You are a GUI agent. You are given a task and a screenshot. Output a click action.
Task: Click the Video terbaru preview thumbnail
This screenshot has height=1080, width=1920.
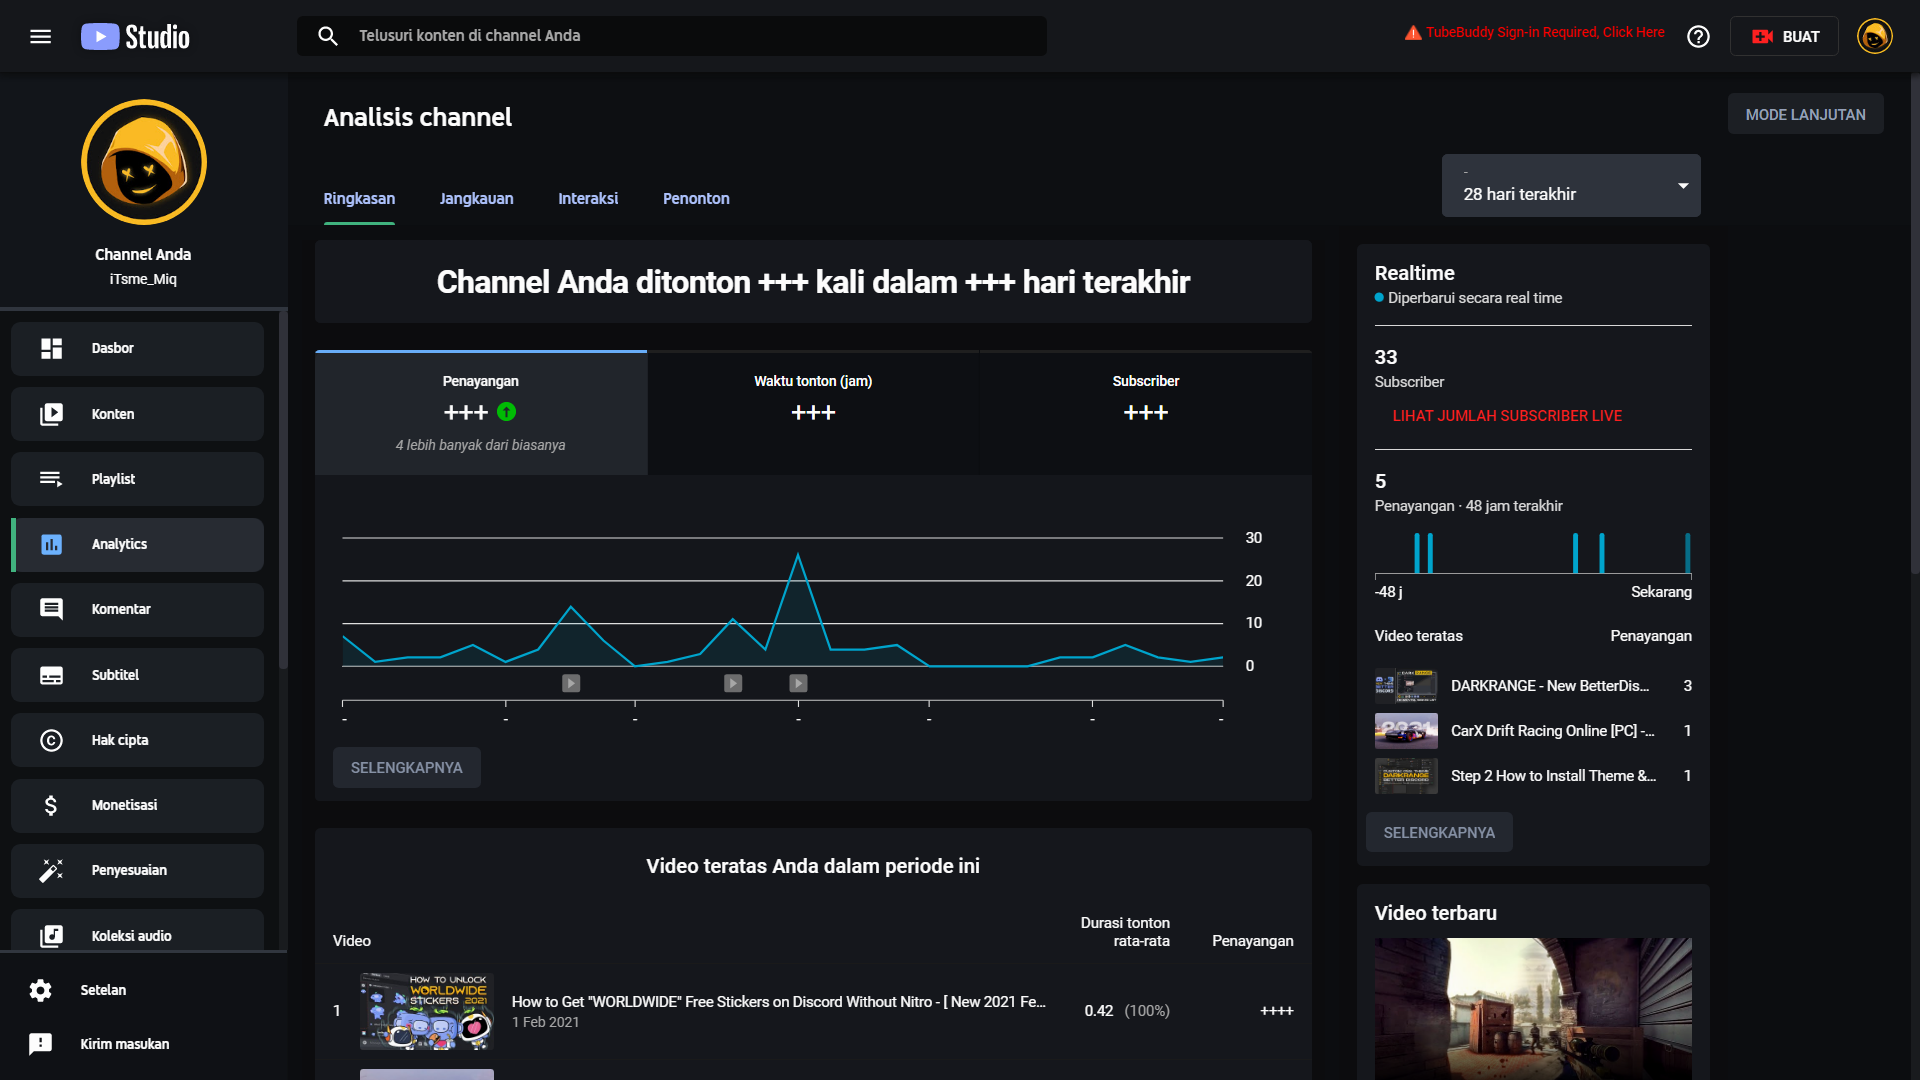(1533, 1009)
